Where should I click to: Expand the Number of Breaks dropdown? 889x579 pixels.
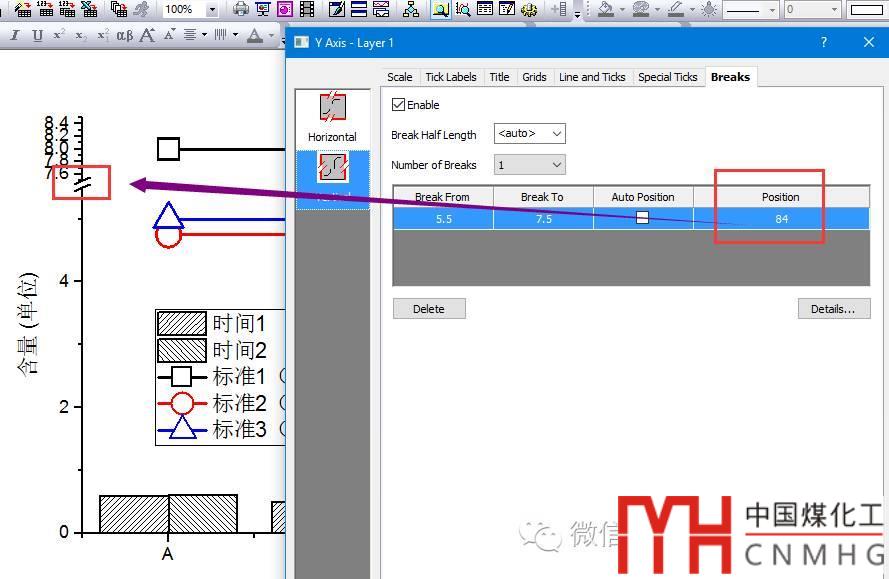(x=530, y=165)
